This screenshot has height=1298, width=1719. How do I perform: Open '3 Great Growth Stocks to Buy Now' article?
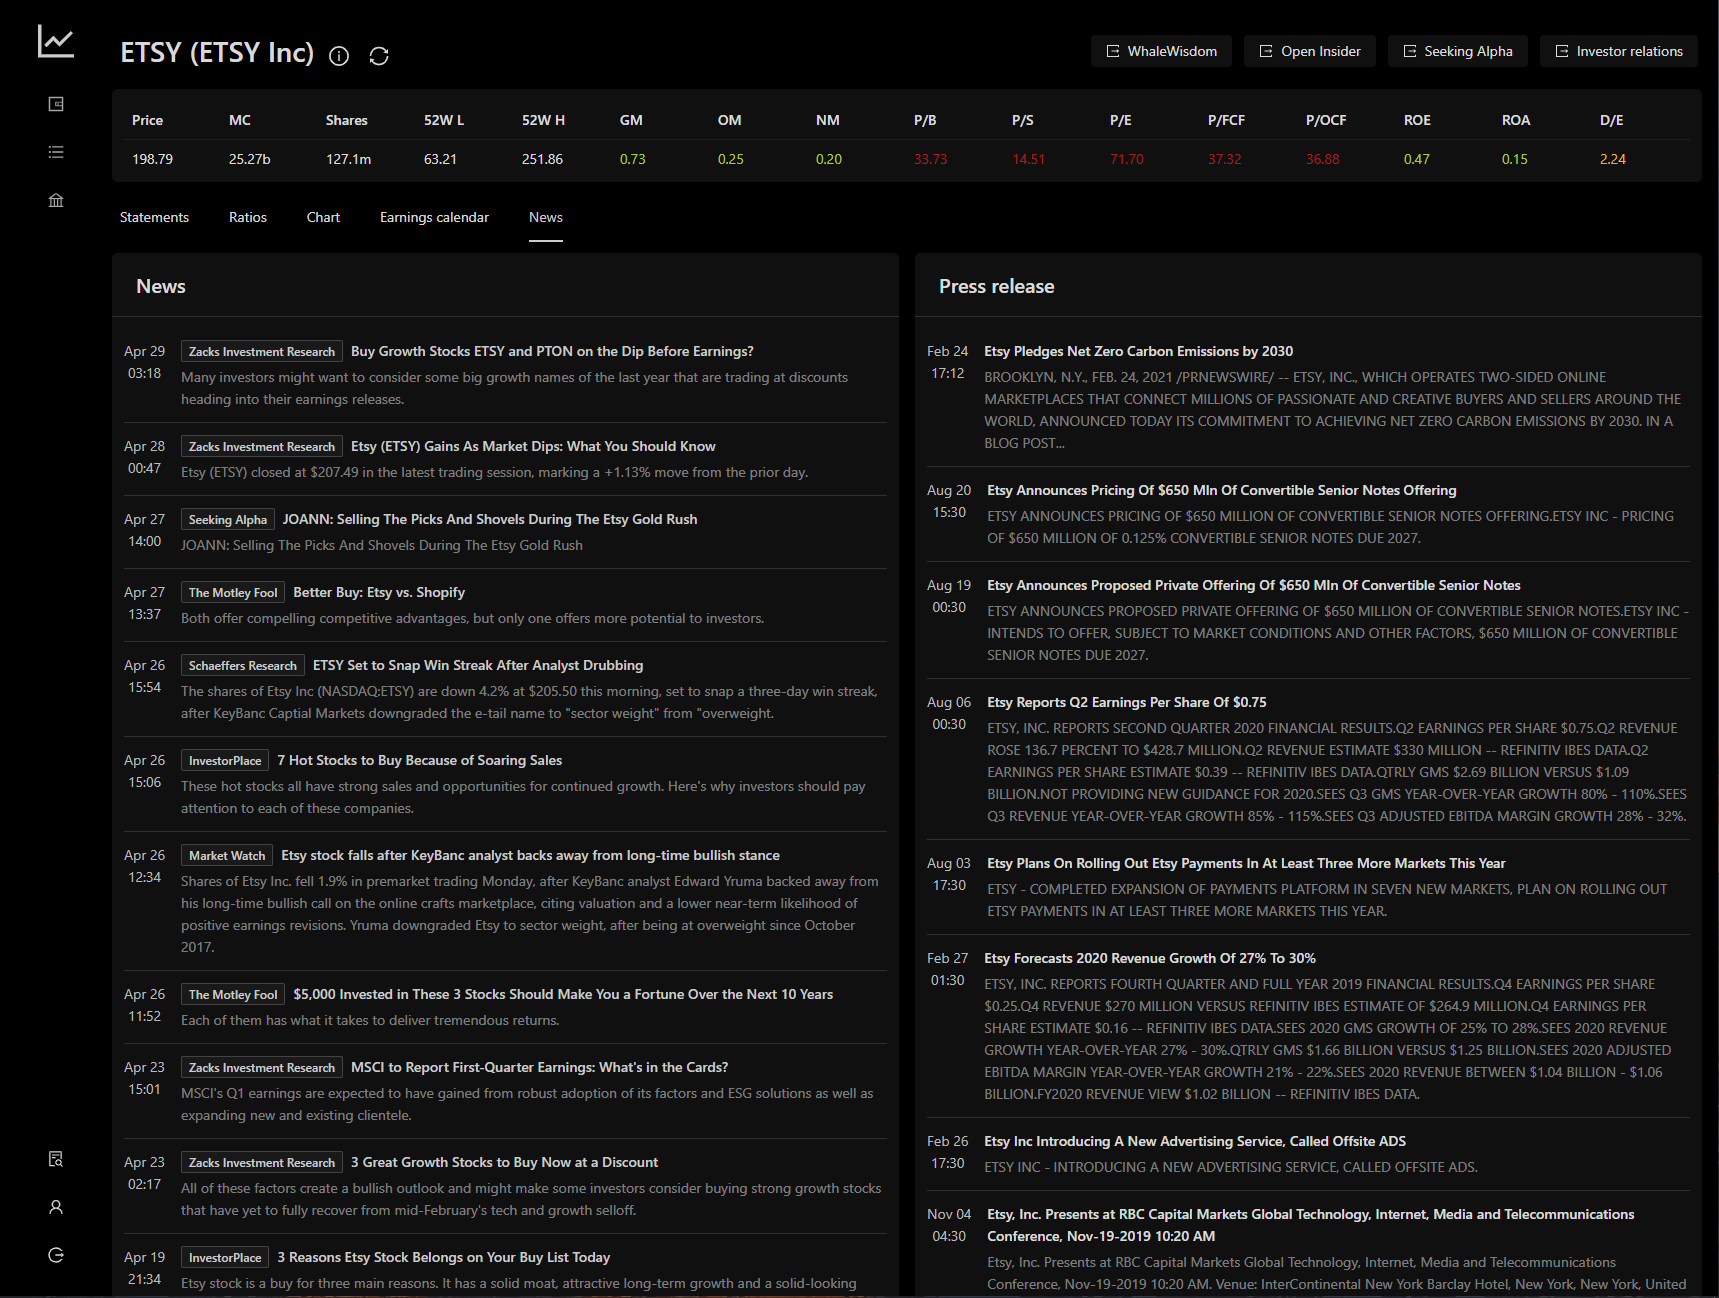point(504,1162)
